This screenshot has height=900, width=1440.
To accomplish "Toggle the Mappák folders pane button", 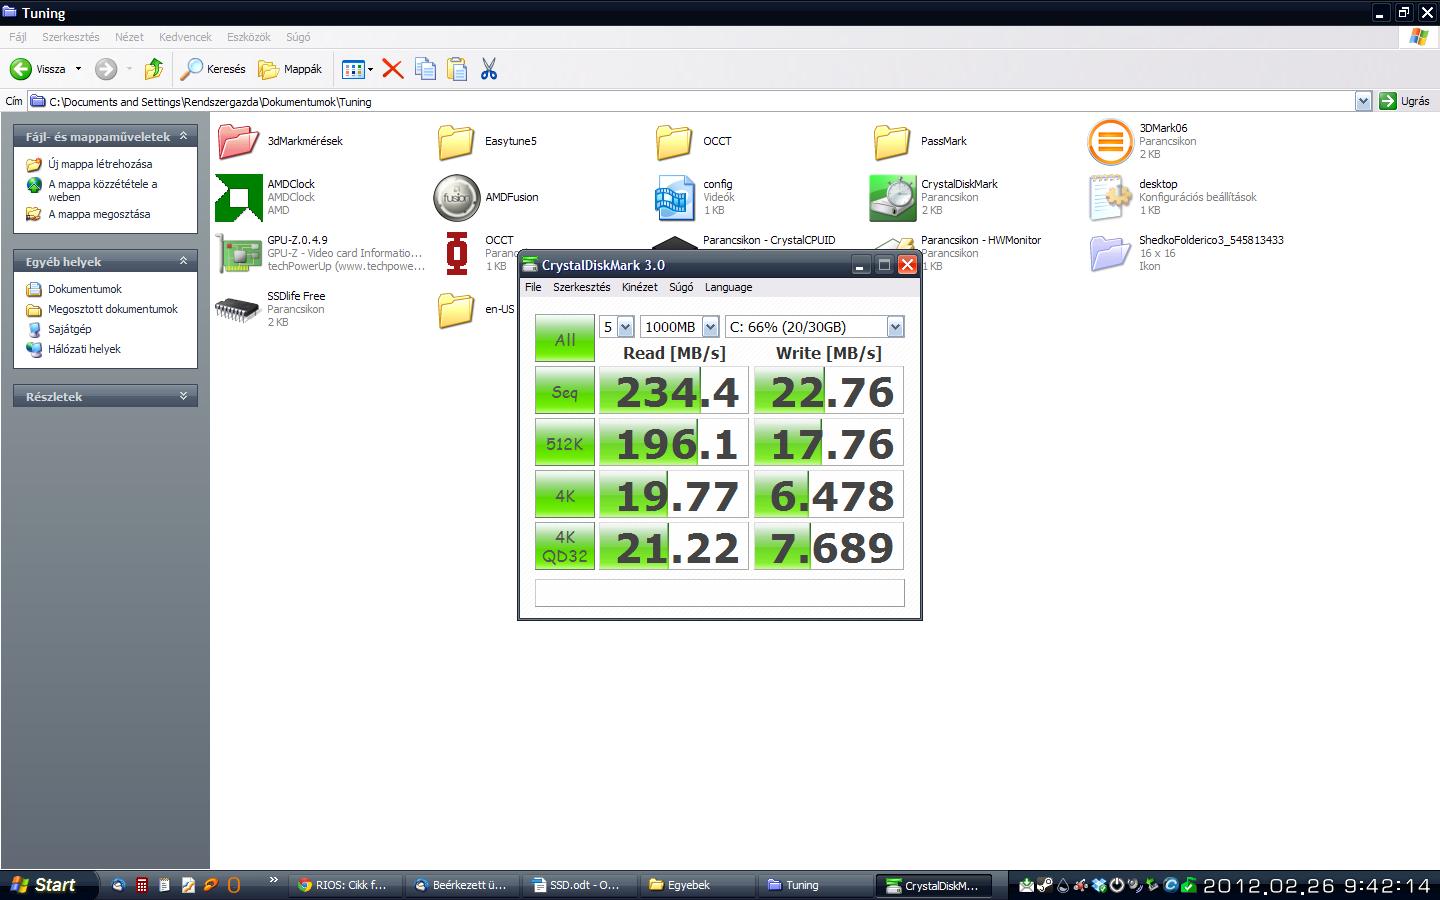I will coord(290,69).
